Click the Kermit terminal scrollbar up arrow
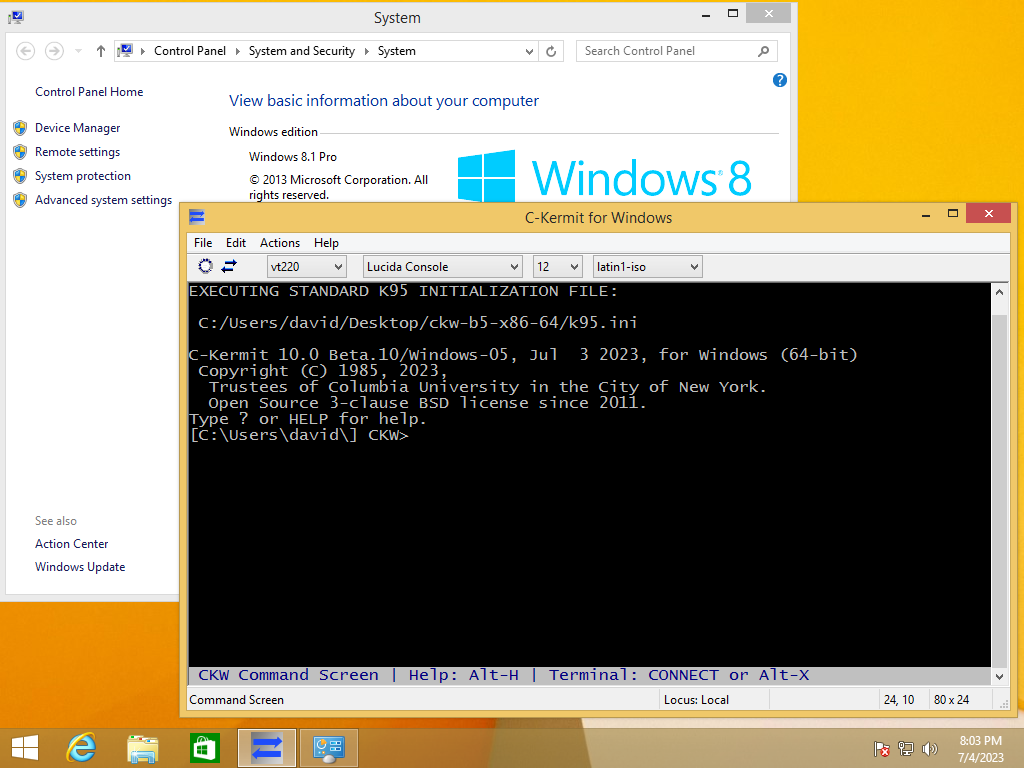The width and height of the screenshot is (1024, 768). pos(999,293)
